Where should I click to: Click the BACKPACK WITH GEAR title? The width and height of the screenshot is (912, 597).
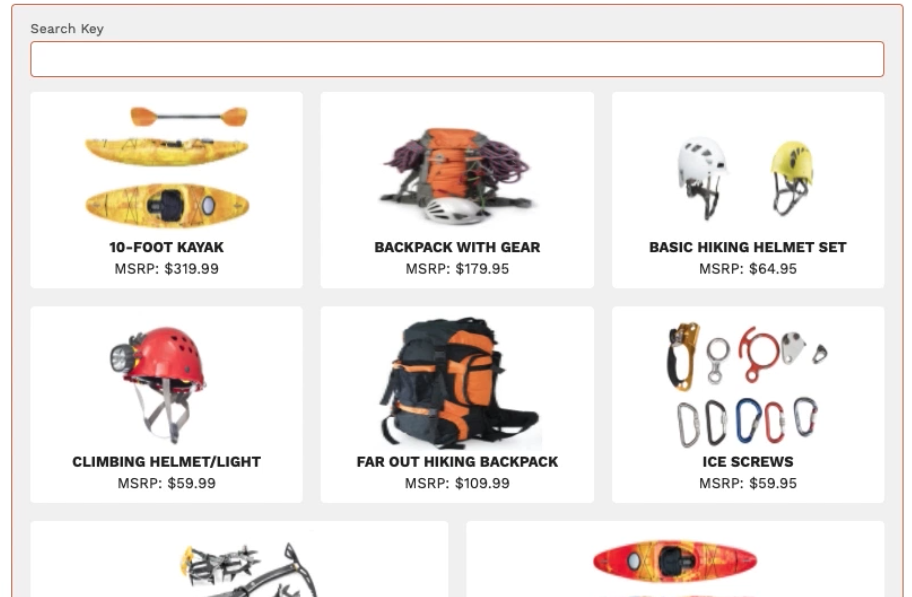457,247
